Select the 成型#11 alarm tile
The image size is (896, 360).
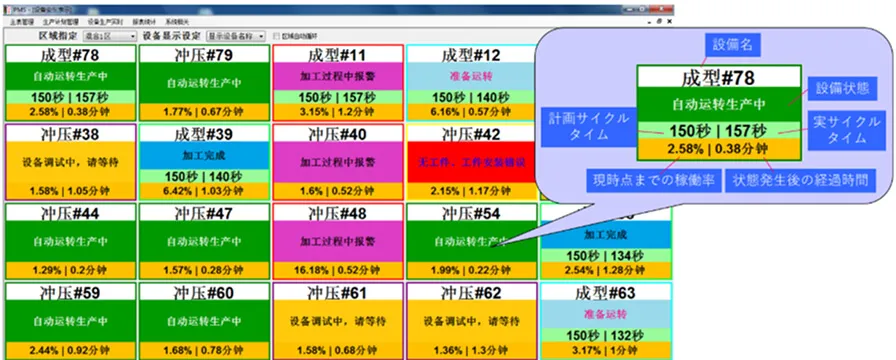coord(338,83)
